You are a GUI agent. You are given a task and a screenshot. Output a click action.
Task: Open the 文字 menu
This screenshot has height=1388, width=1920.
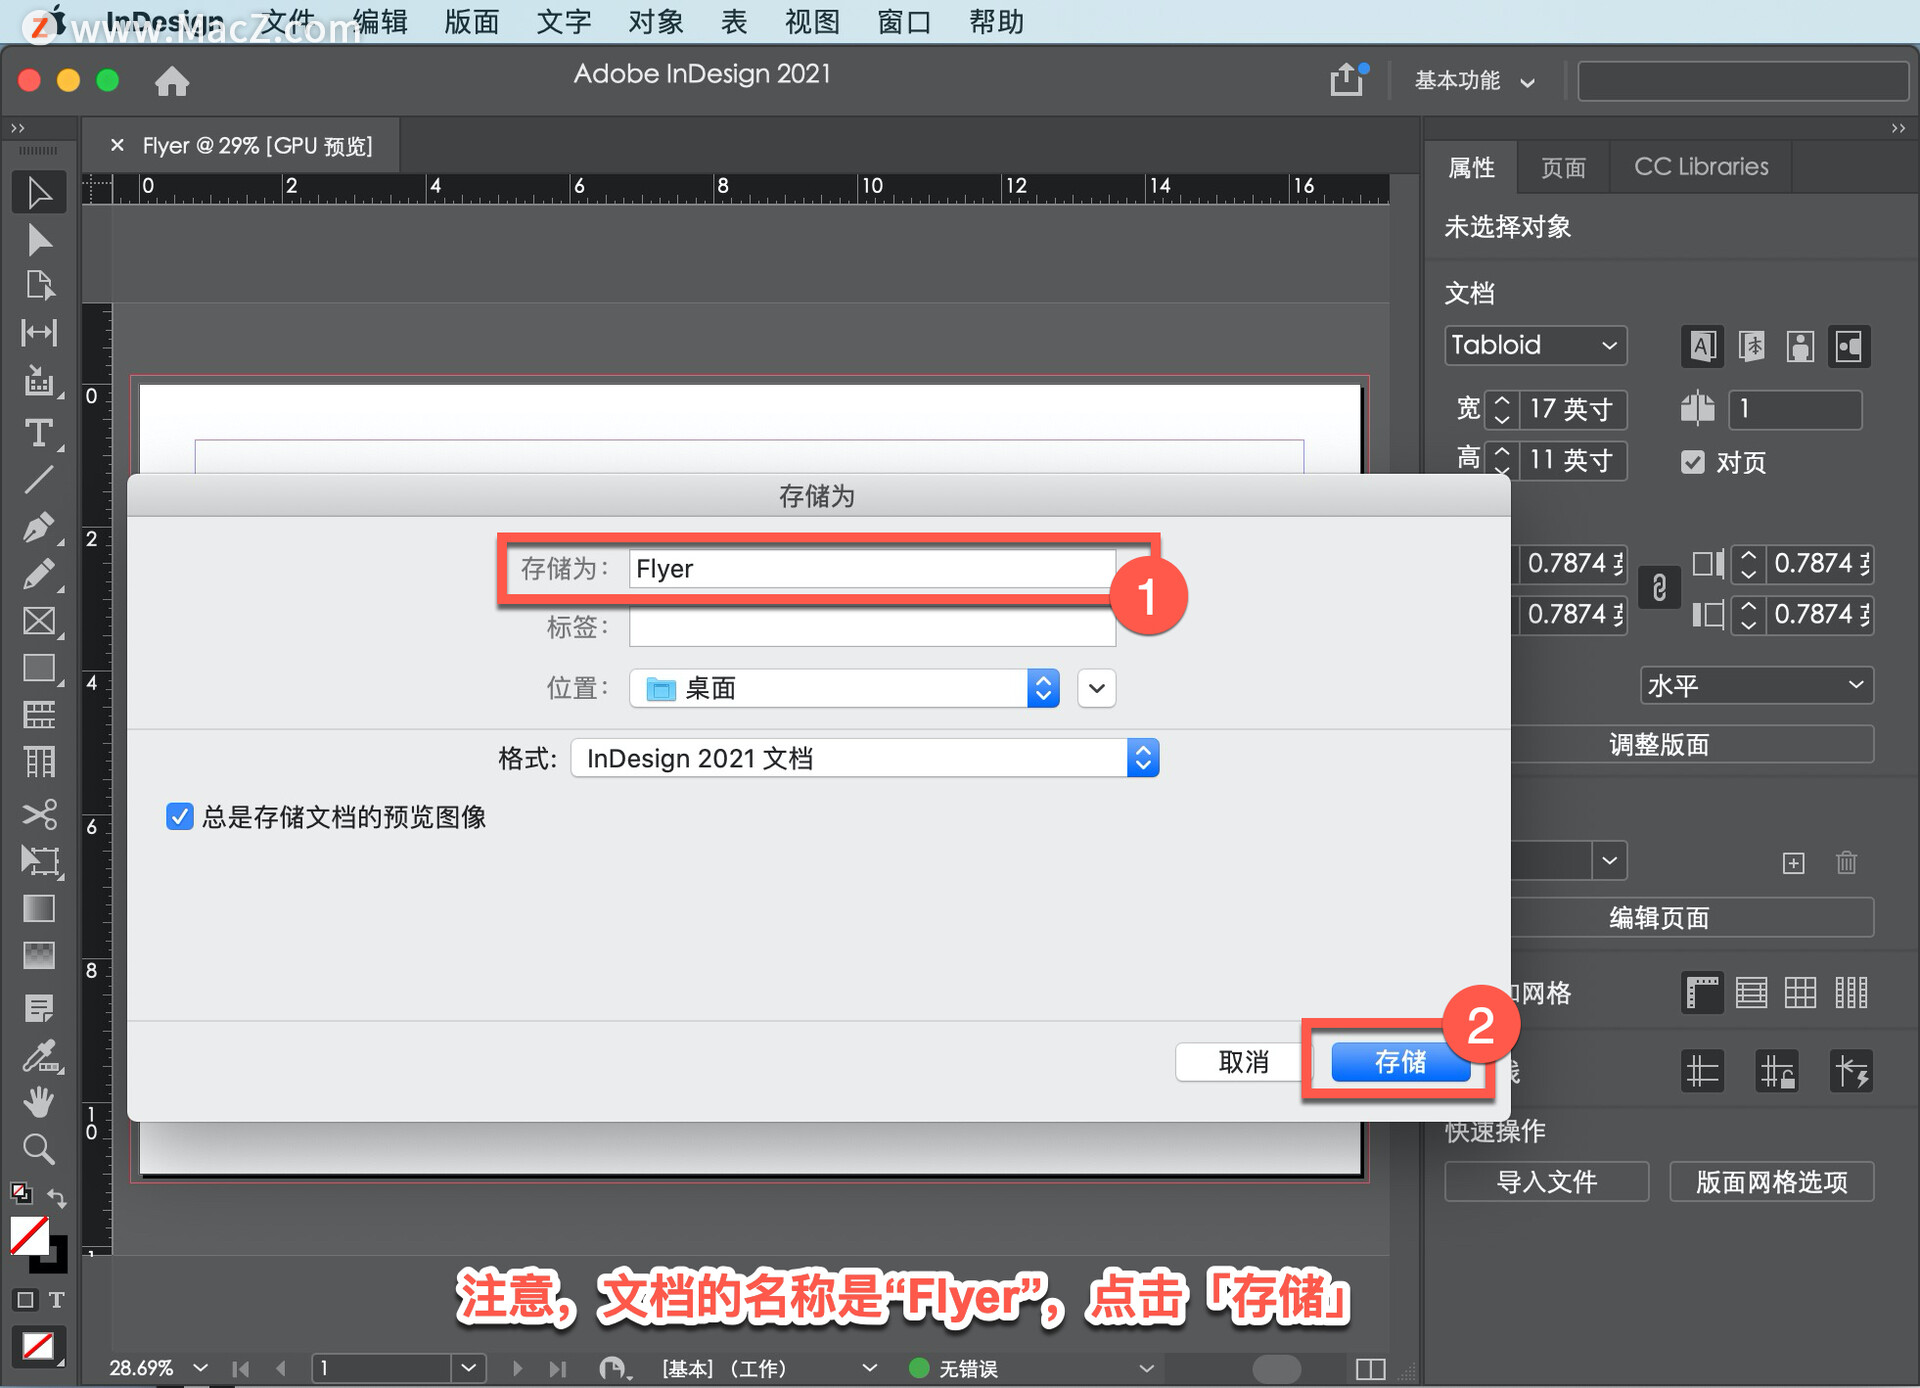point(563,21)
